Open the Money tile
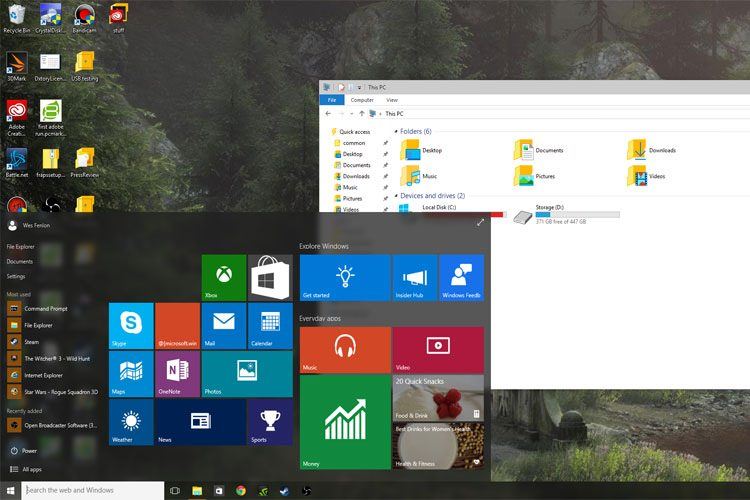 [x=344, y=422]
